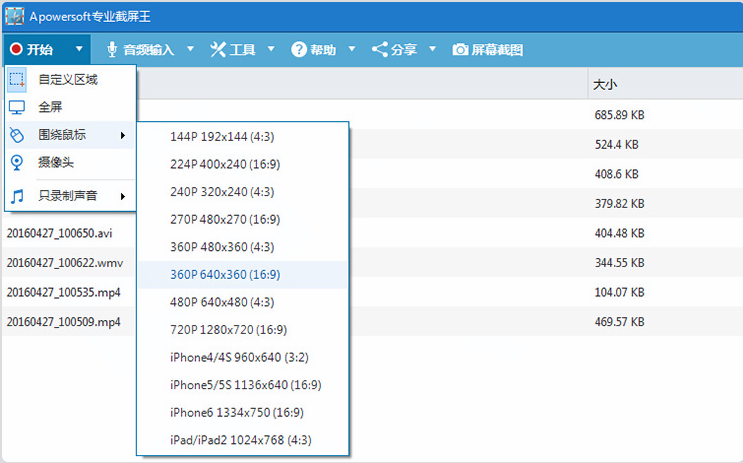Viewport: 743px width, 463px height.
Task: Click the webcam icon
Action: pos(17,163)
